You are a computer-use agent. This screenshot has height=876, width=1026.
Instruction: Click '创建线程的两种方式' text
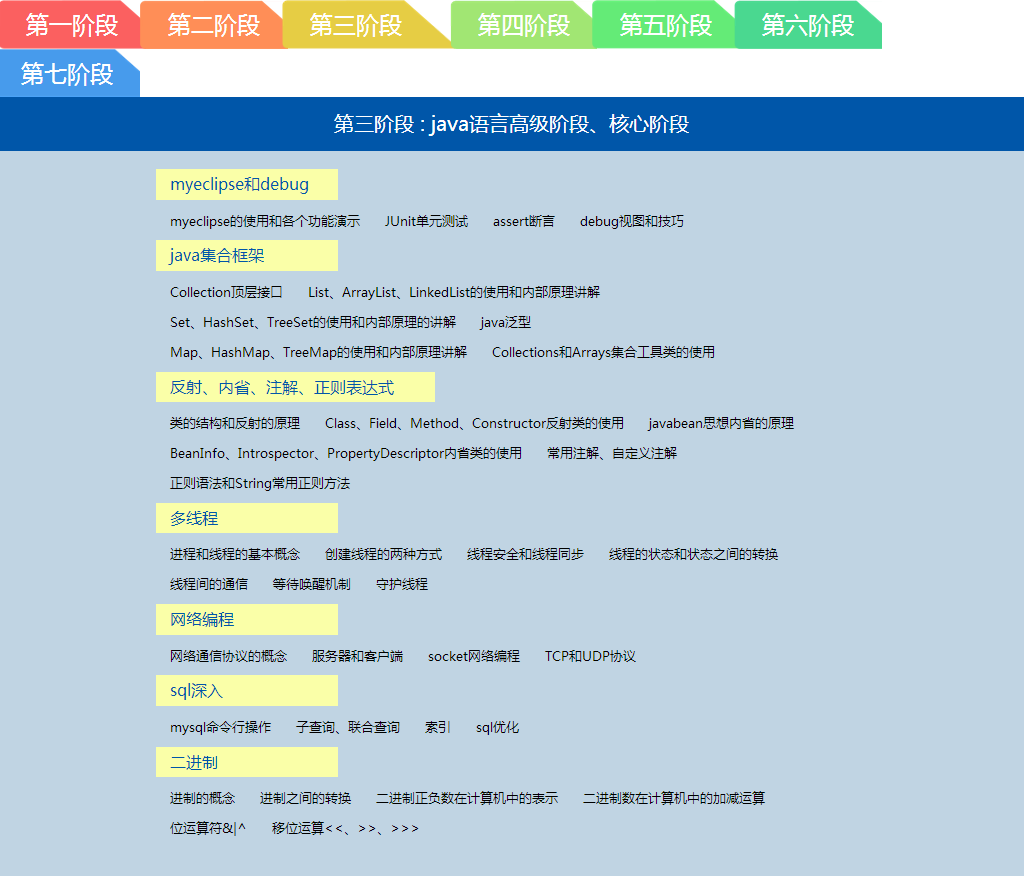[383, 554]
